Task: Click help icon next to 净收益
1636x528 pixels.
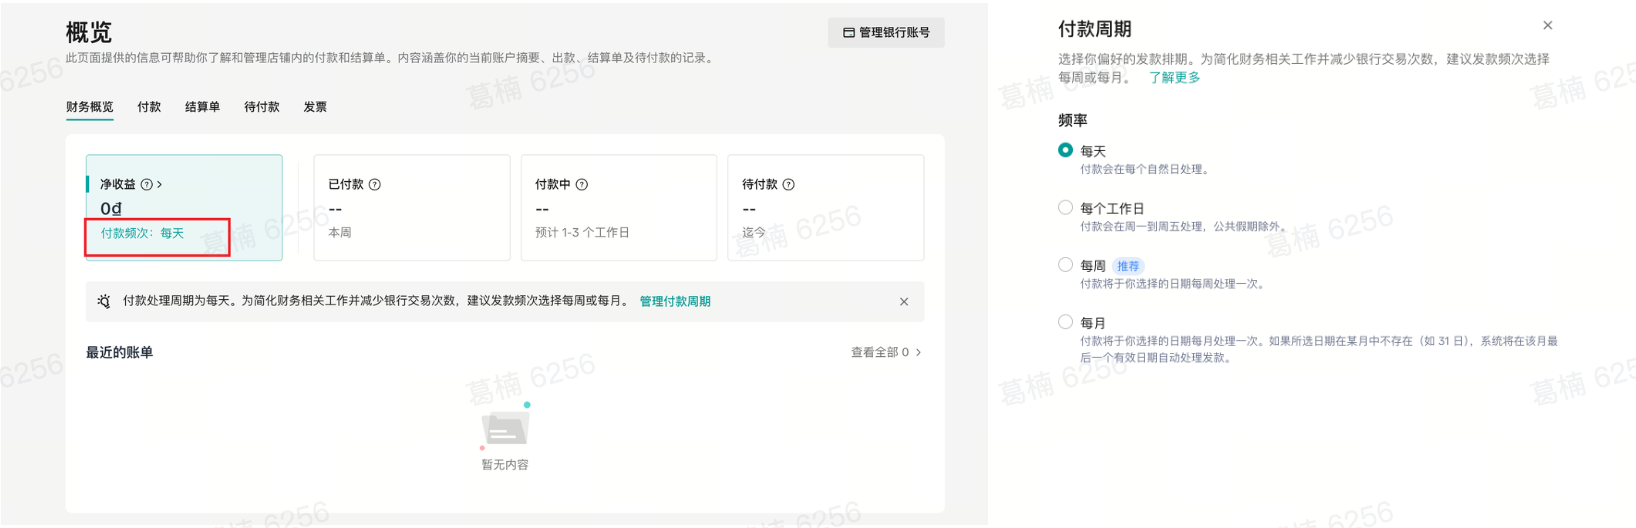Action: point(147,184)
